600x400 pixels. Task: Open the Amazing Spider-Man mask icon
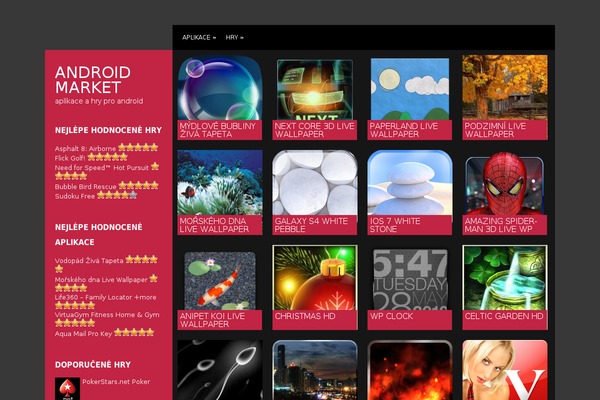point(505,183)
